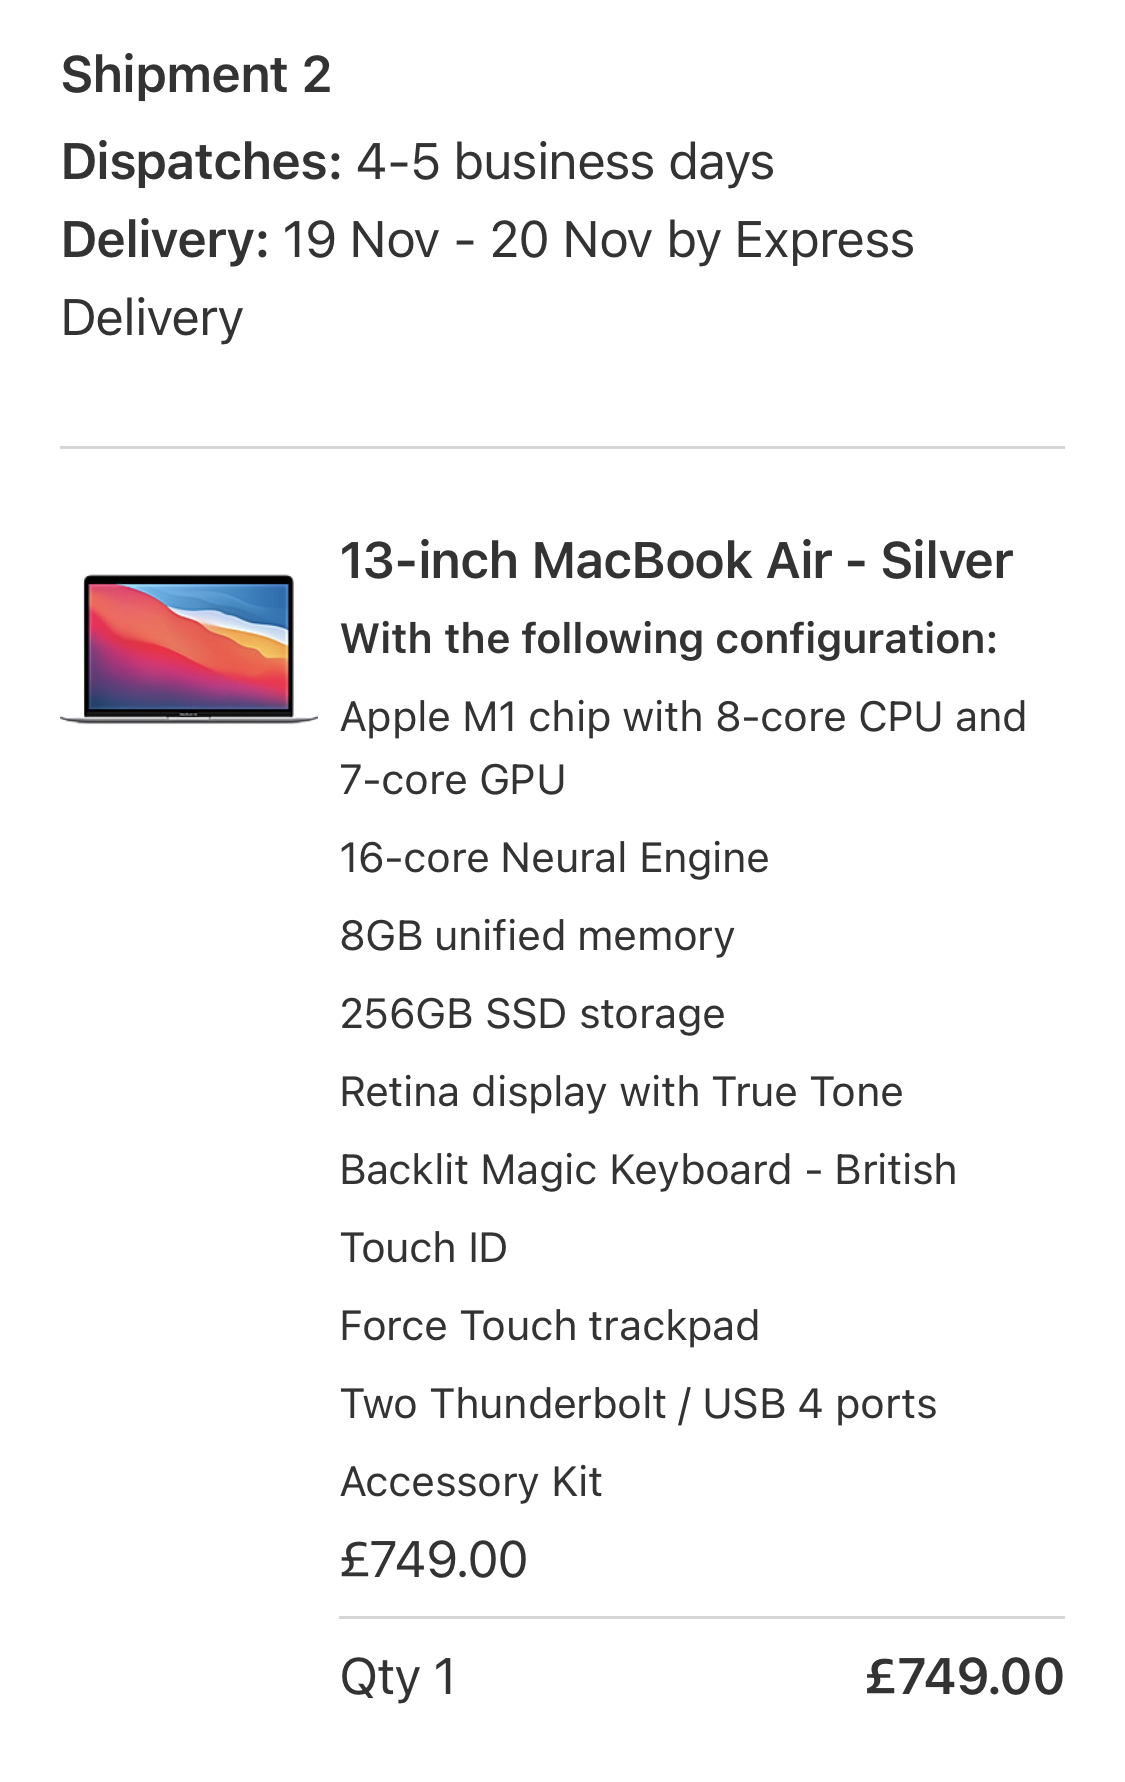Click the Shipment 2 heading
Viewport: 1125px width, 1782px height.
click(196, 75)
